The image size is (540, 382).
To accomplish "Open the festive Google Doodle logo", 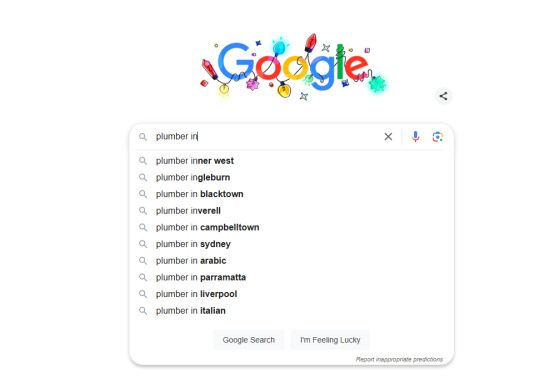I will pos(293,66).
